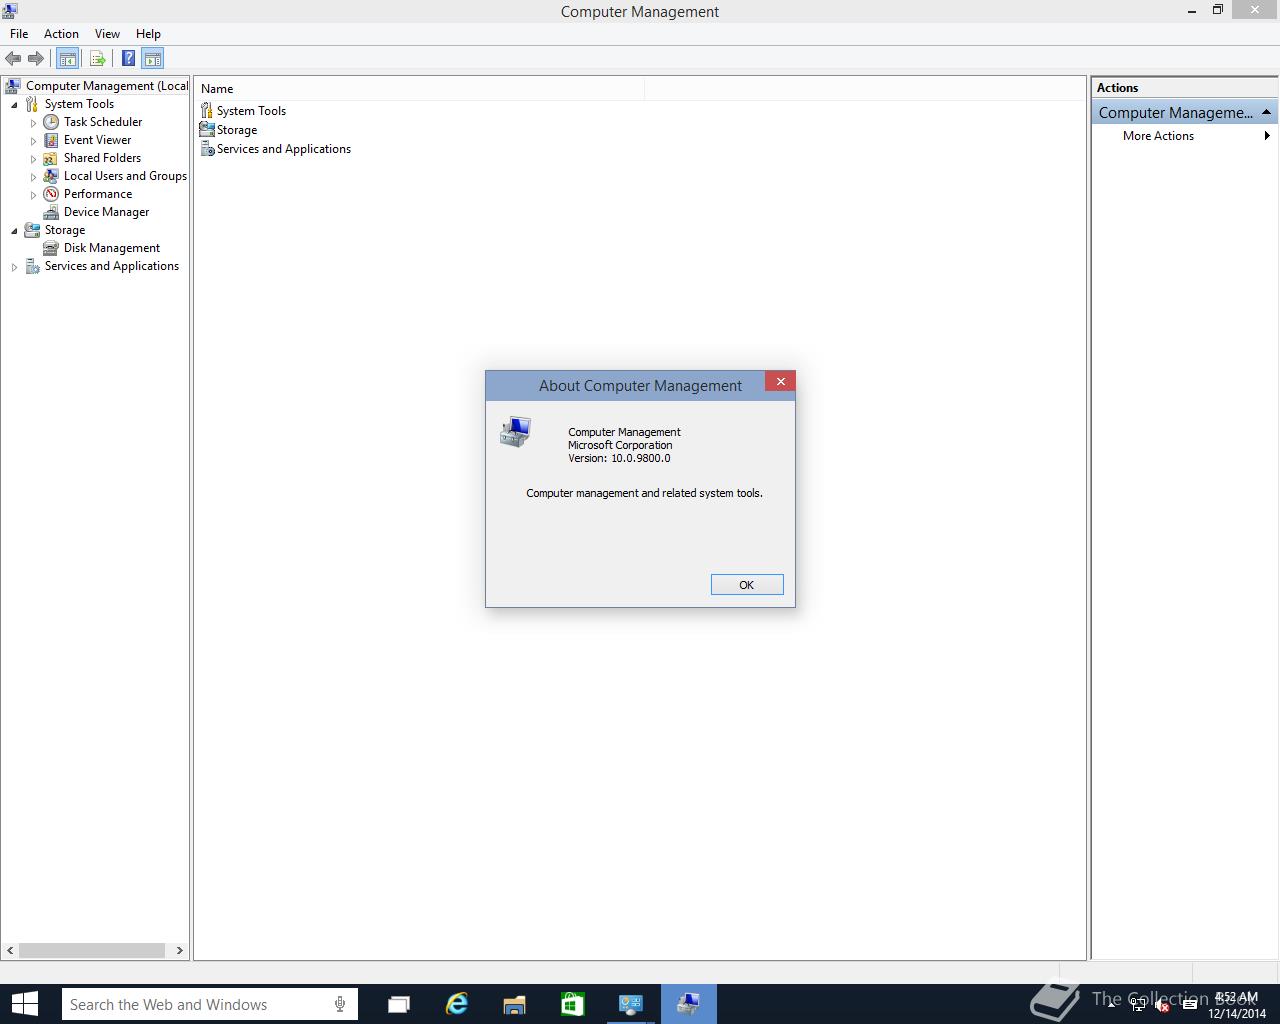Open the File menu

coord(19,33)
